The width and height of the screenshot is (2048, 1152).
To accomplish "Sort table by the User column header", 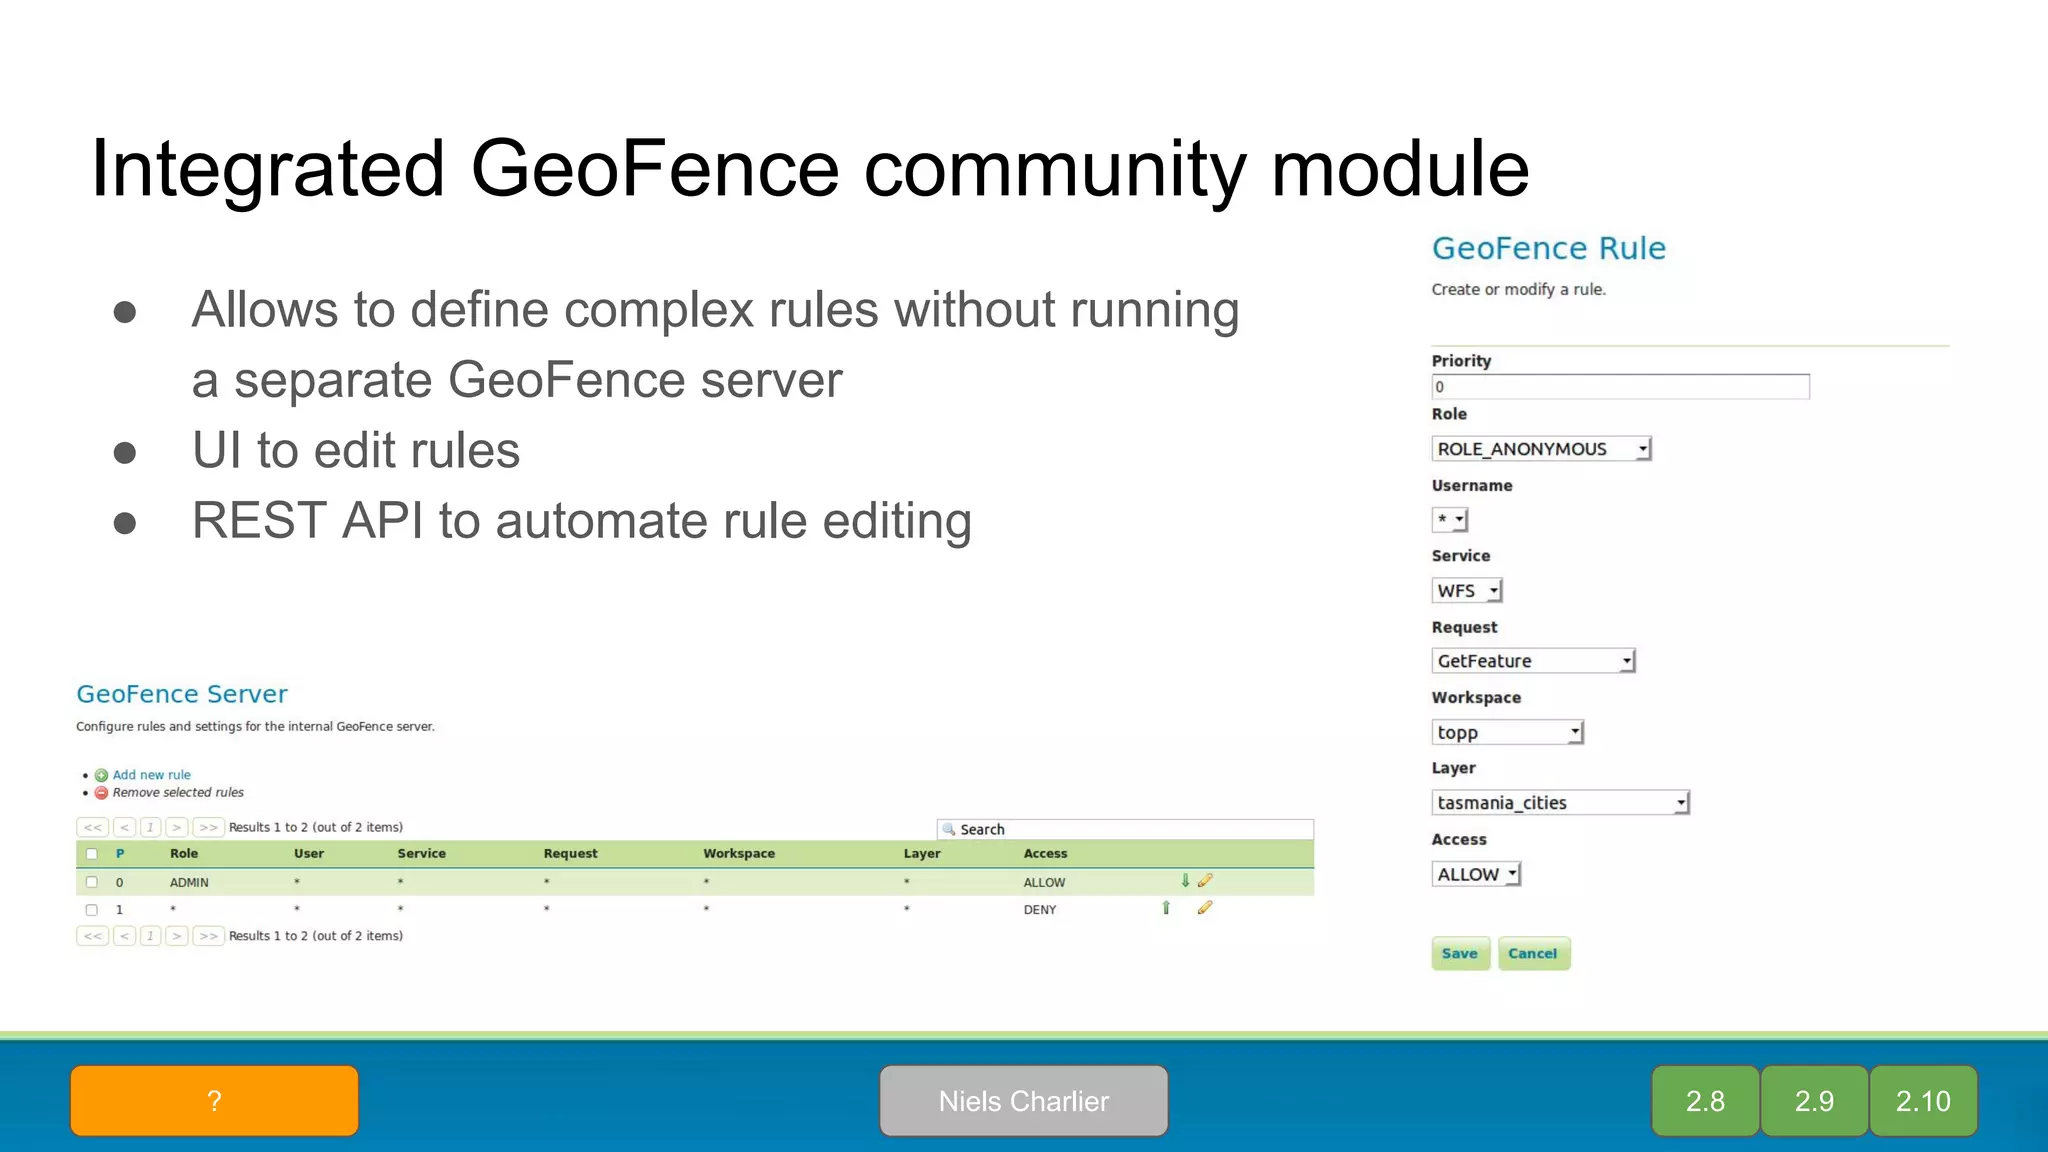I will pos(309,854).
